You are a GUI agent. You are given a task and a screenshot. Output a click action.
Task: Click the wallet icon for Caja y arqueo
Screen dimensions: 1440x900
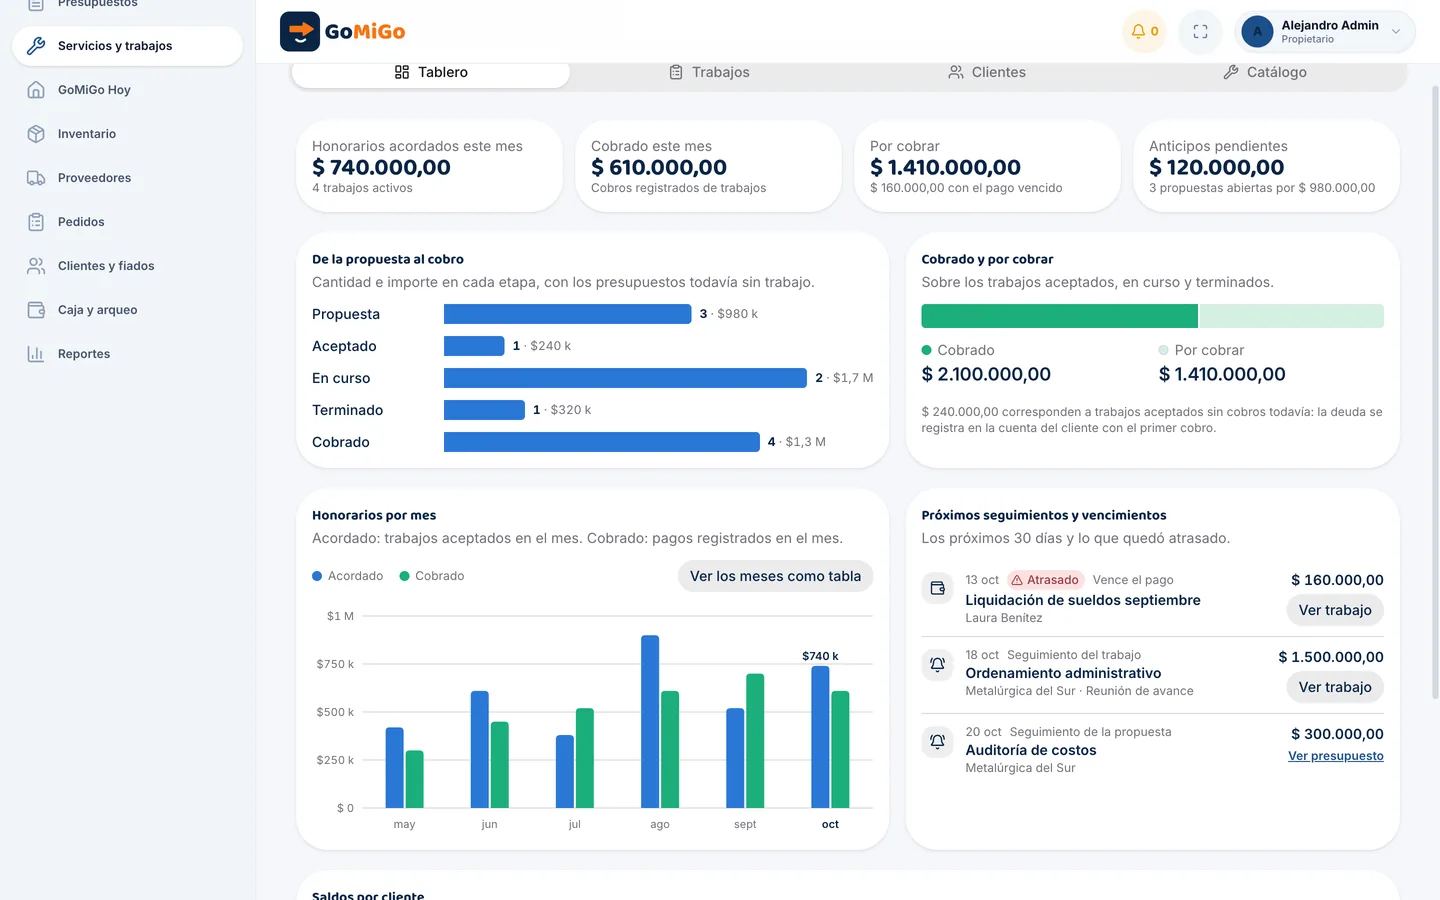pyautogui.click(x=36, y=310)
